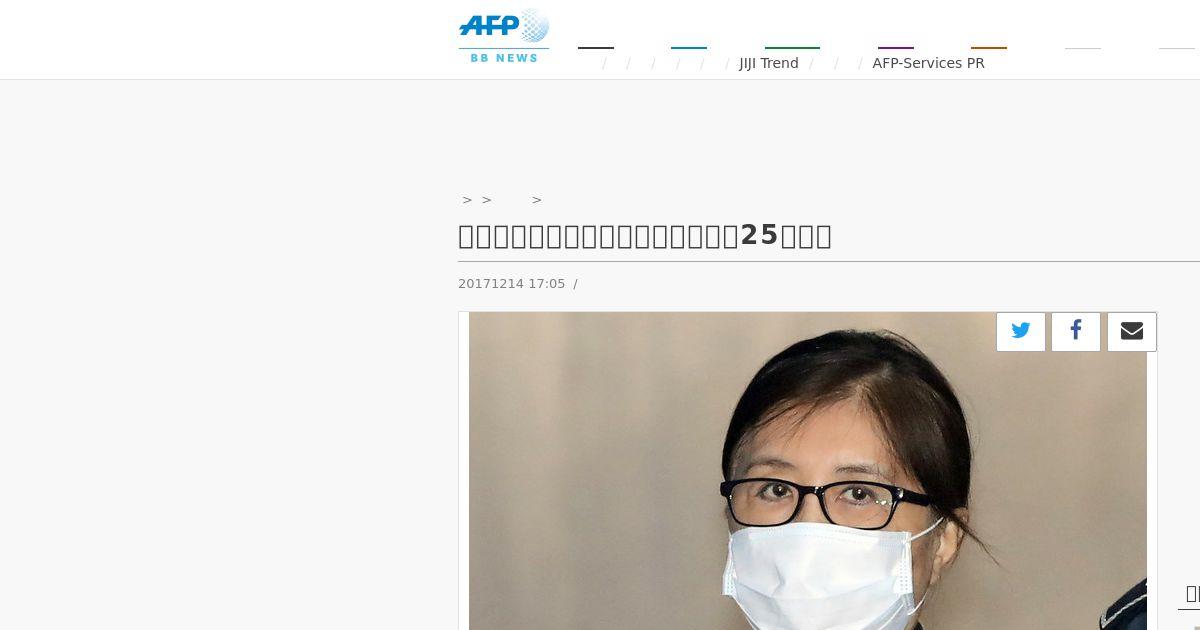Image resolution: width=1200 pixels, height=630 pixels.
Task: Send article using the envelope email icon
Action: click(x=1132, y=331)
